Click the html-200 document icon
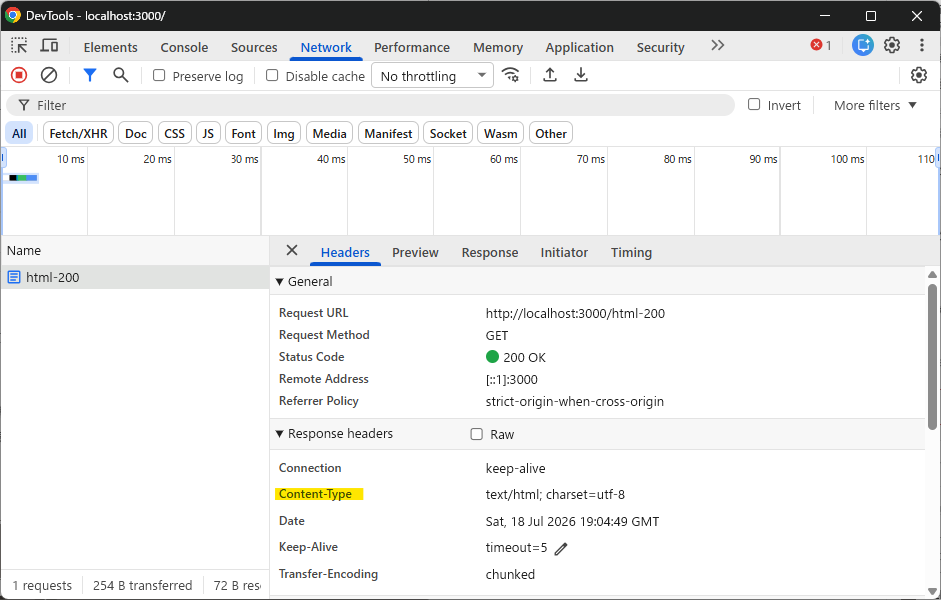 tap(14, 277)
